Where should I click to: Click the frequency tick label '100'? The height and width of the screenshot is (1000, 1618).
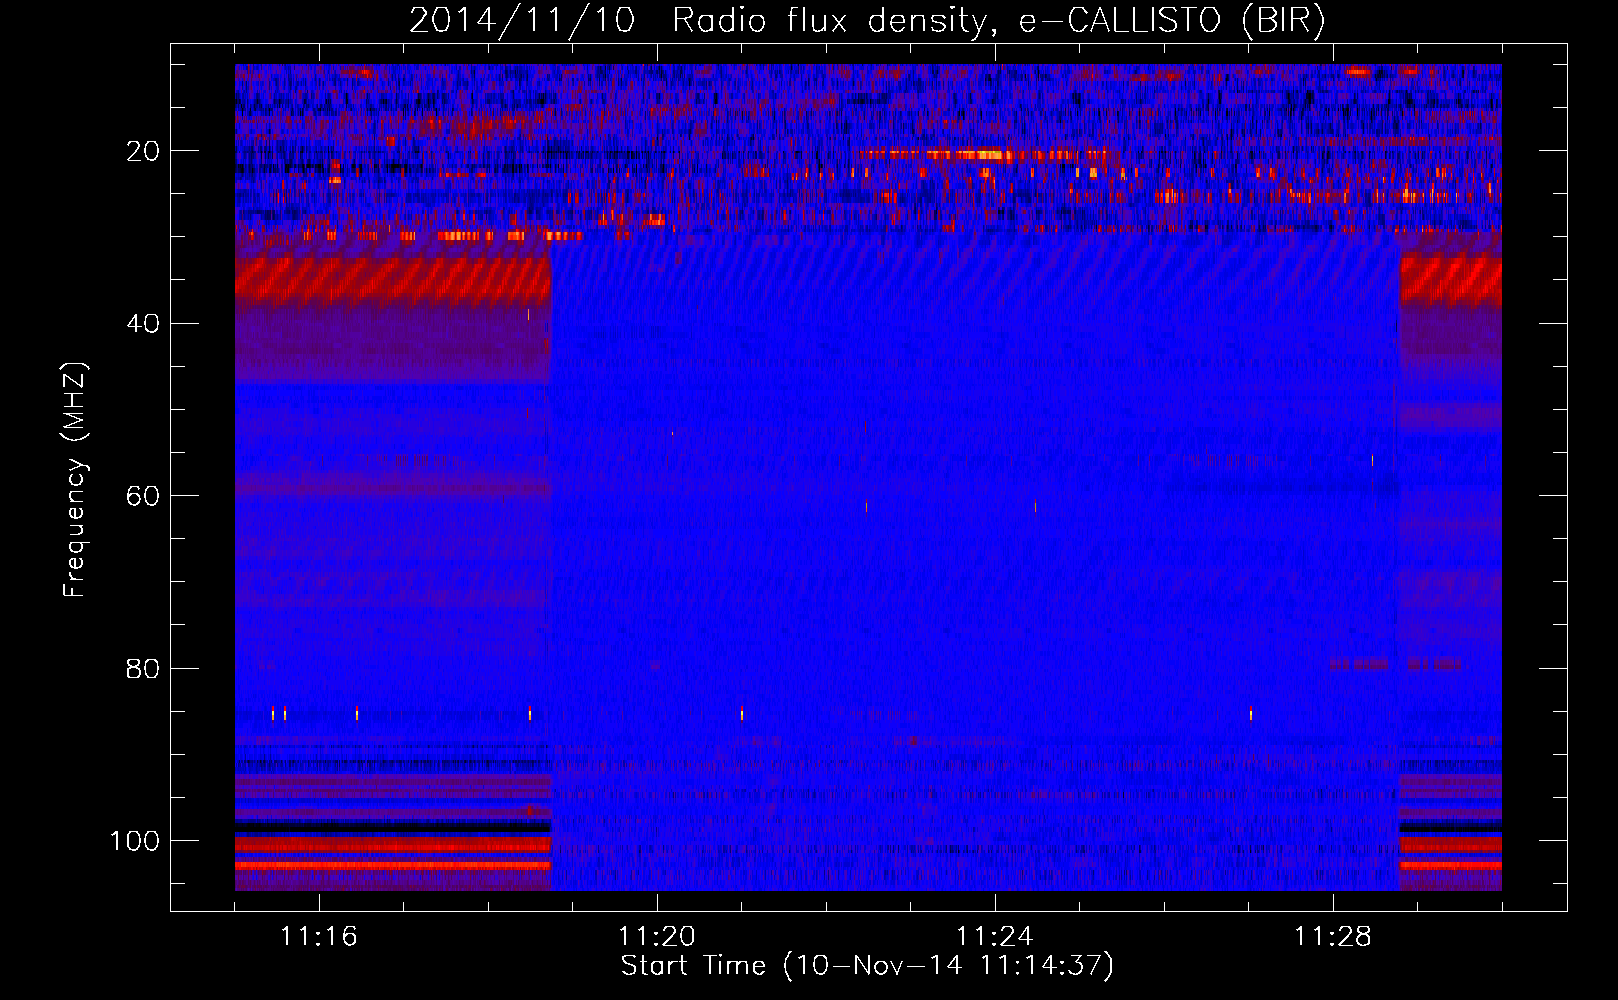click(x=135, y=841)
